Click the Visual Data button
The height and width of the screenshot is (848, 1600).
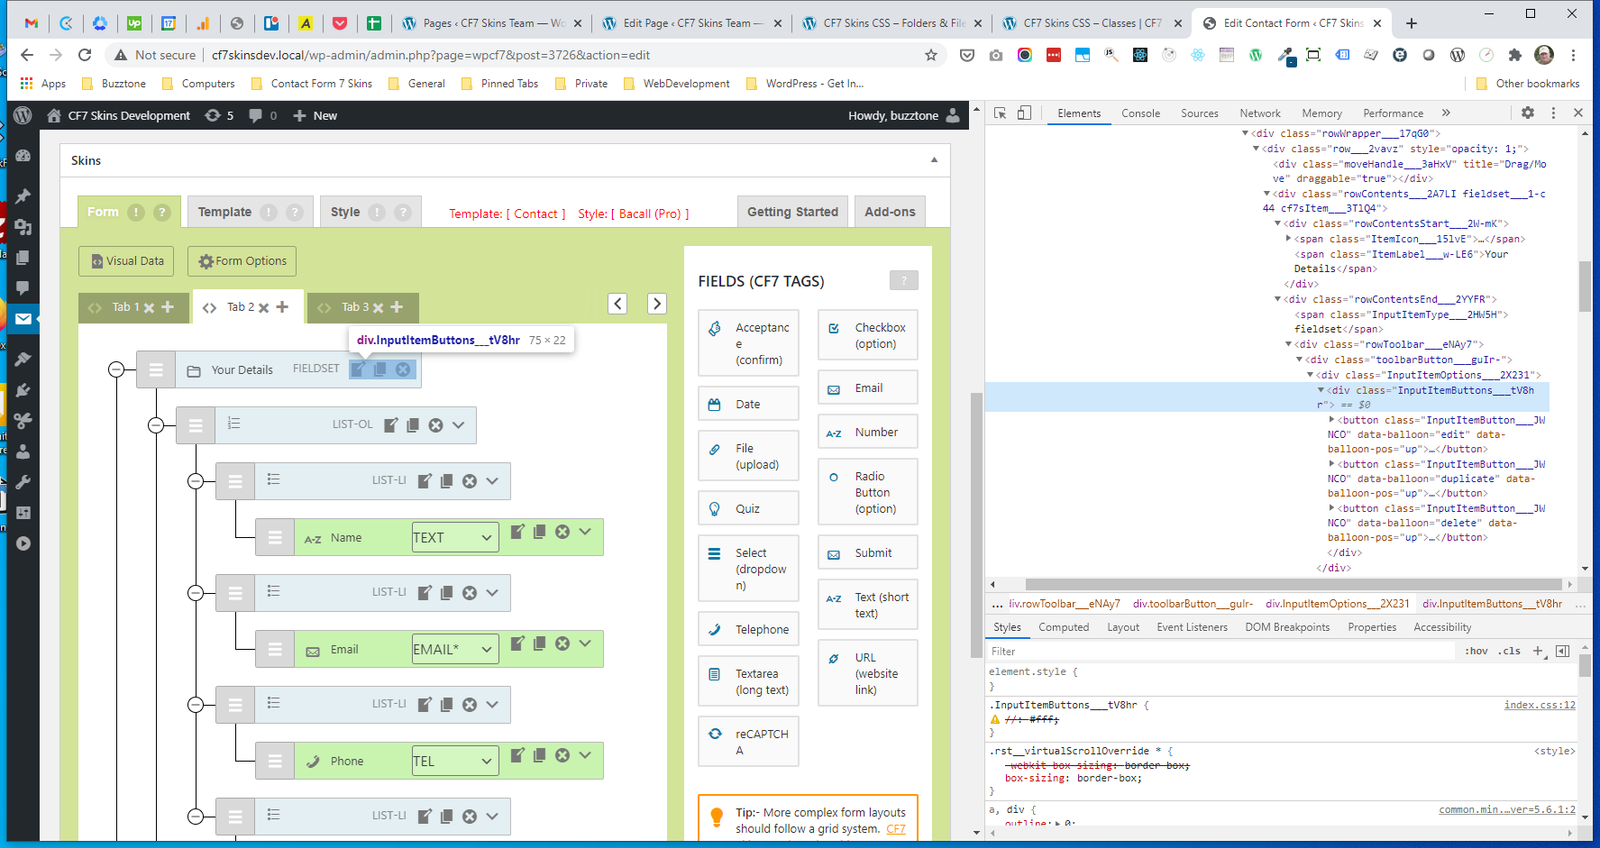click(x=127, y=261)
